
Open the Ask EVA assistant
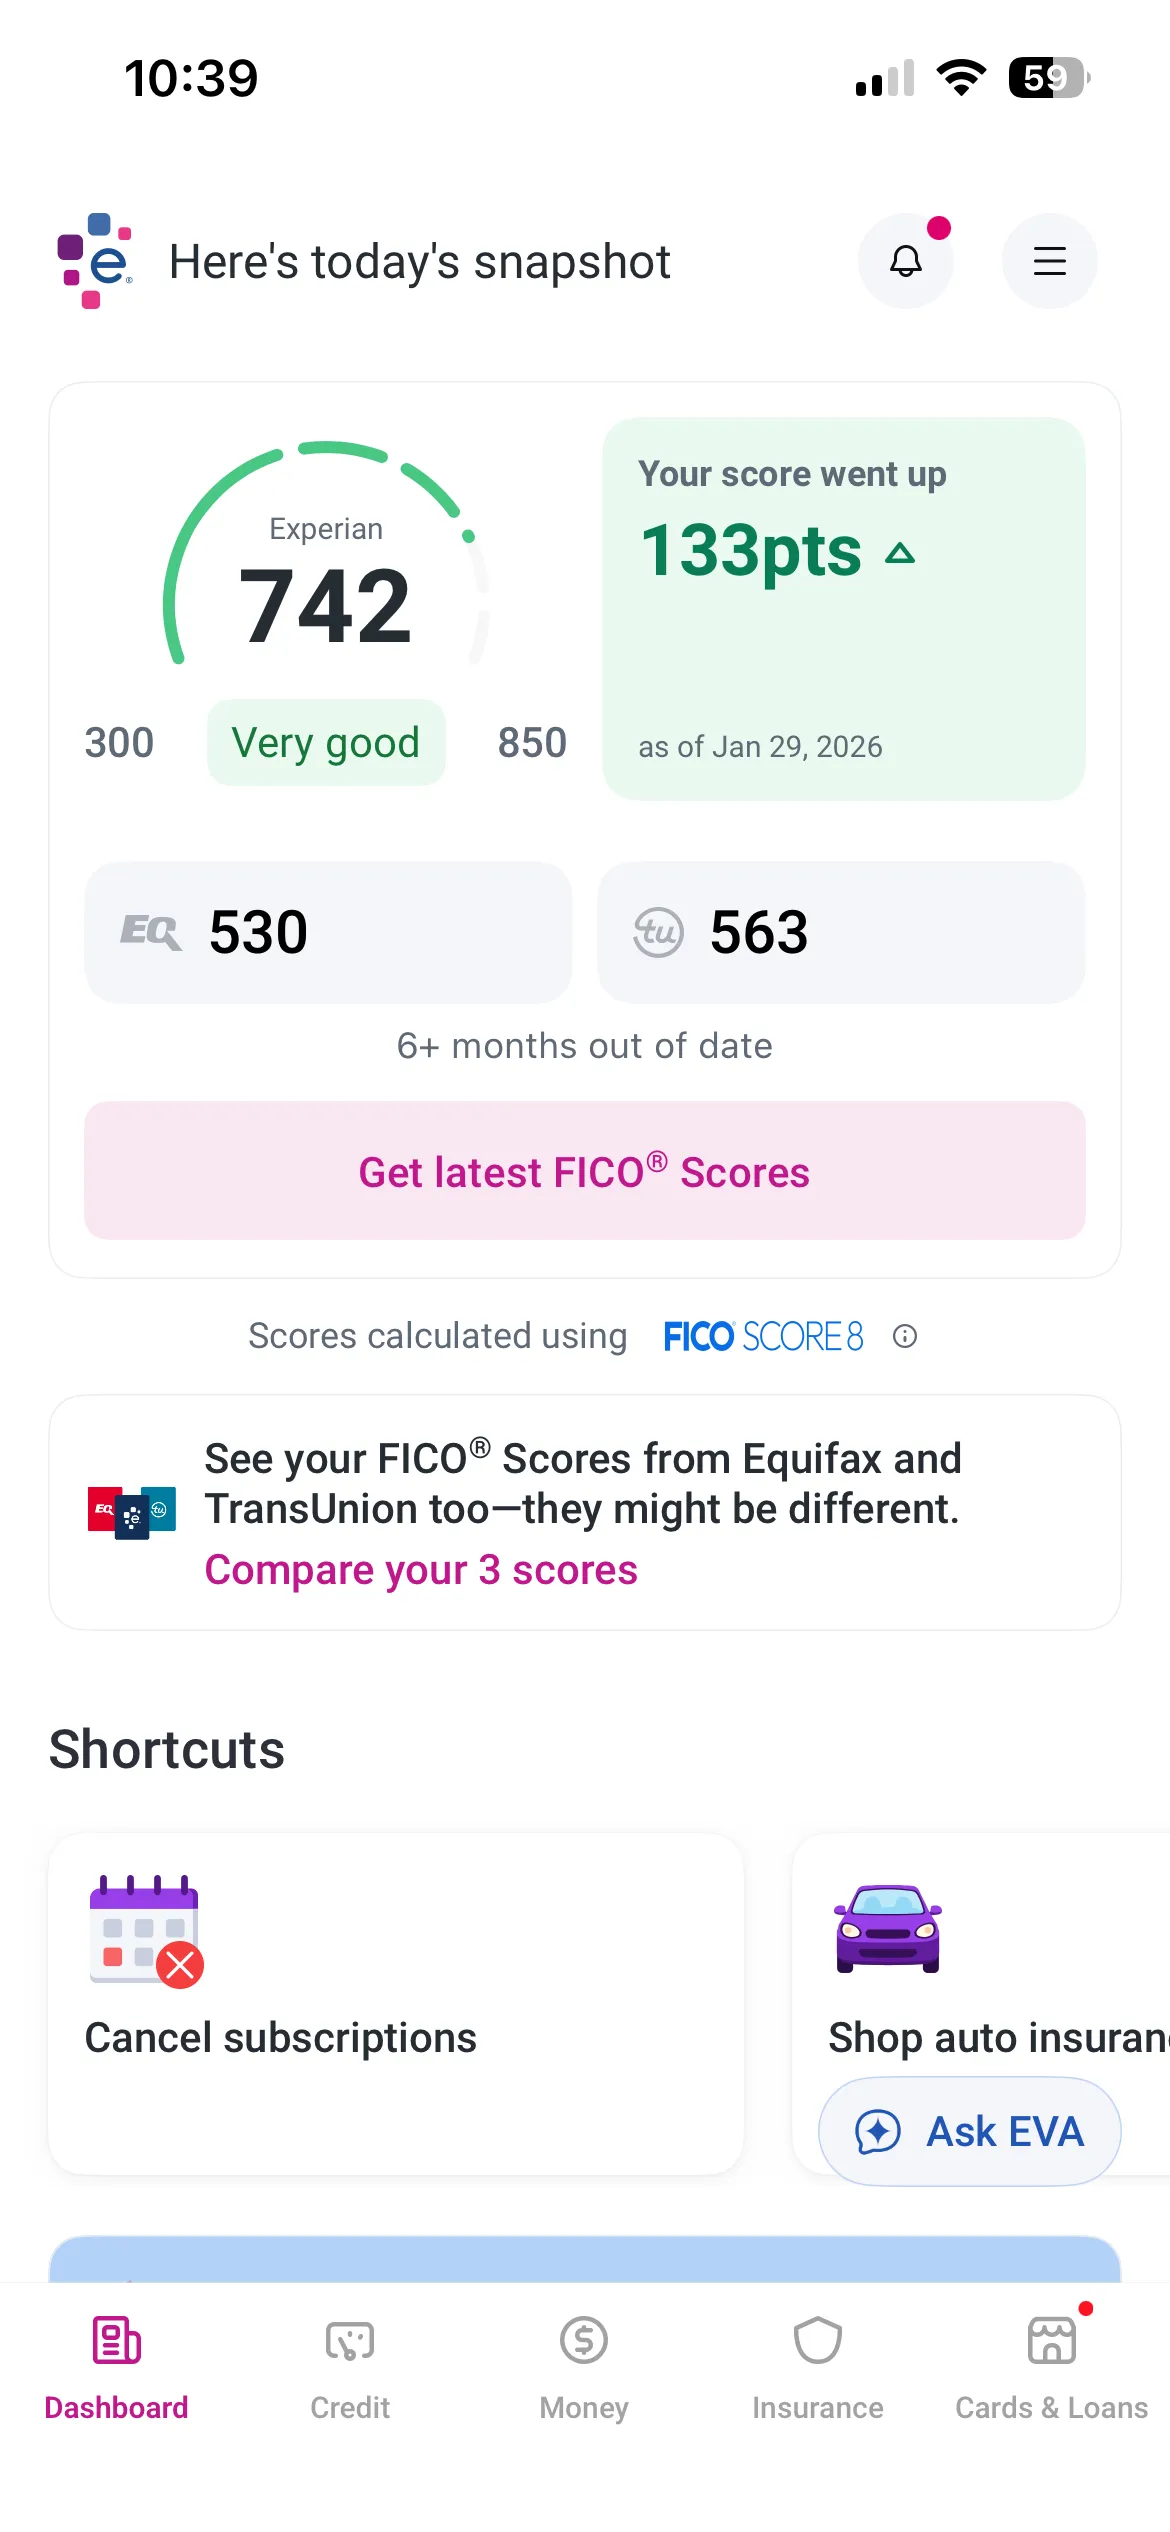coord(969,2131)
